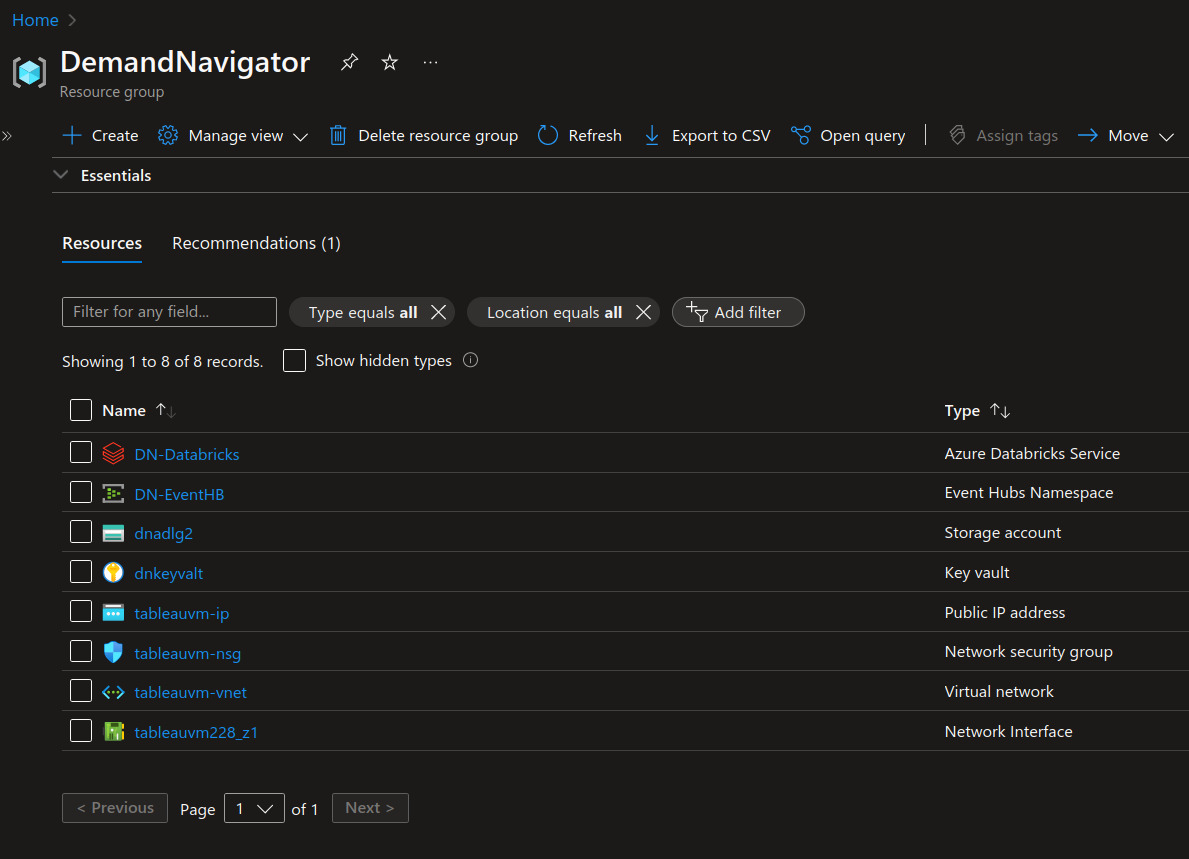Check the DN-EventHB row checkbox
This screenshot has width=1189, height=859.
pos(80,492)
